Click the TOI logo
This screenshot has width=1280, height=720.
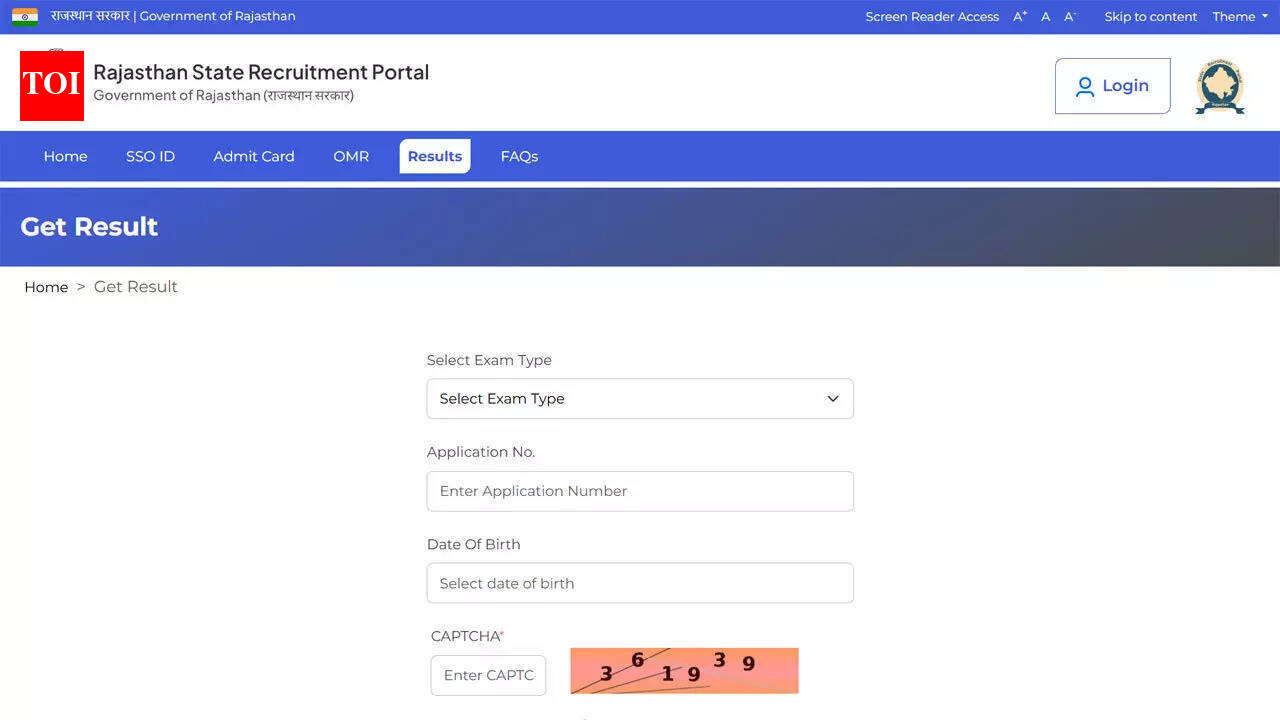[51, 85]
